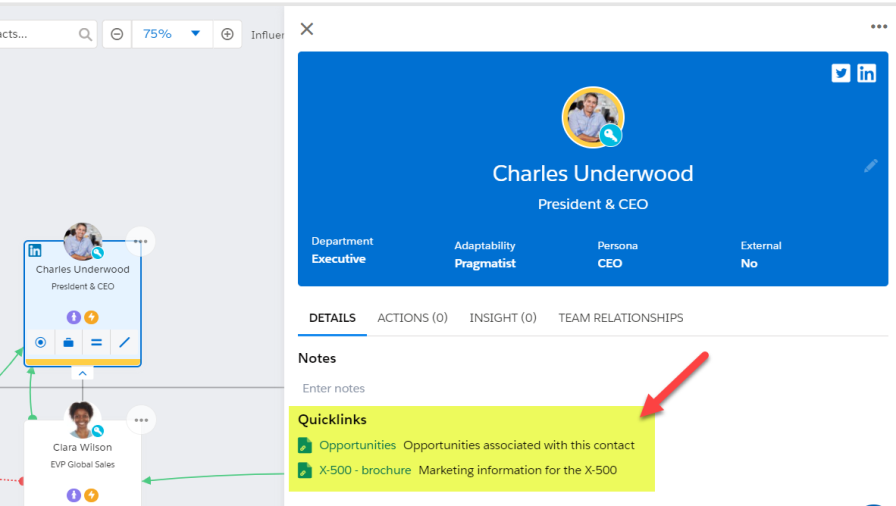Screen dimensions: 896x506
Task: Click the pencil edit icon on contact card
Action: coord(871,166)
